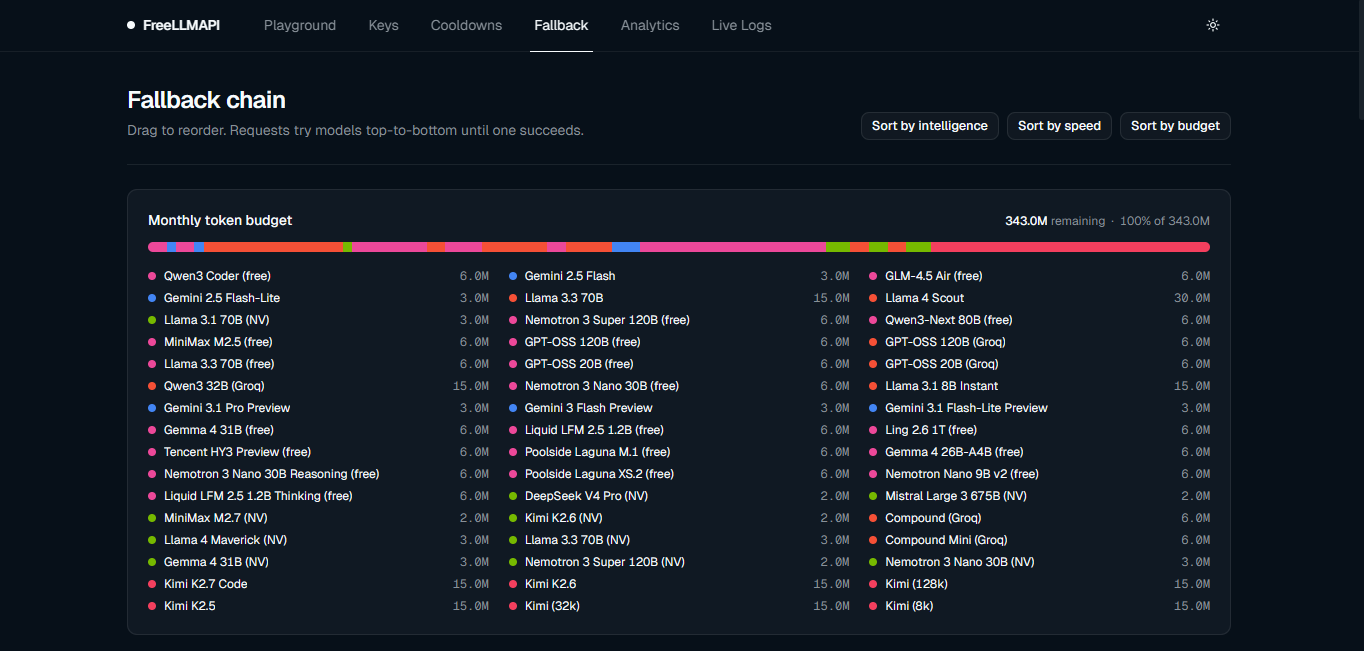Click the Qwen3 32B (Groq) label
Viewport: 1364px width, 651px height.
coord(214,386)
